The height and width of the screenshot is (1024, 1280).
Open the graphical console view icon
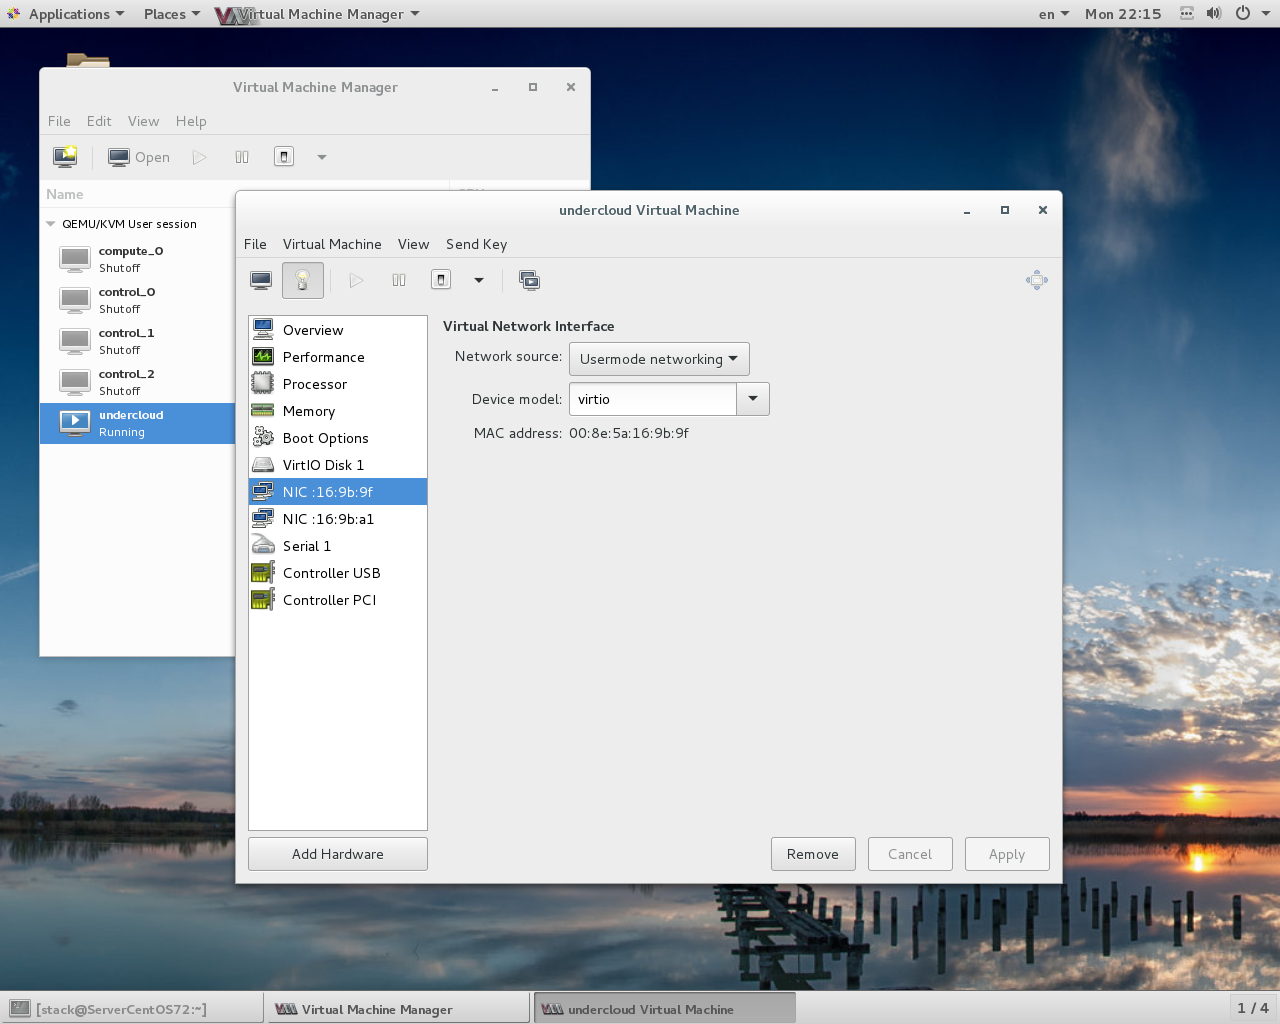pos(260,280)
